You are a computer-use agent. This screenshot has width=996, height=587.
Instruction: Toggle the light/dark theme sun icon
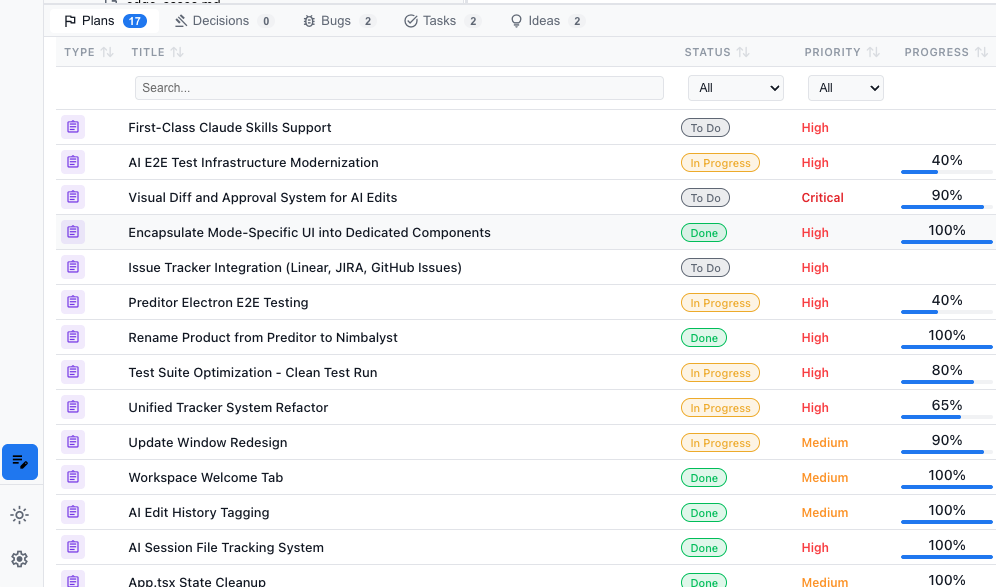[x=19, y=515]
